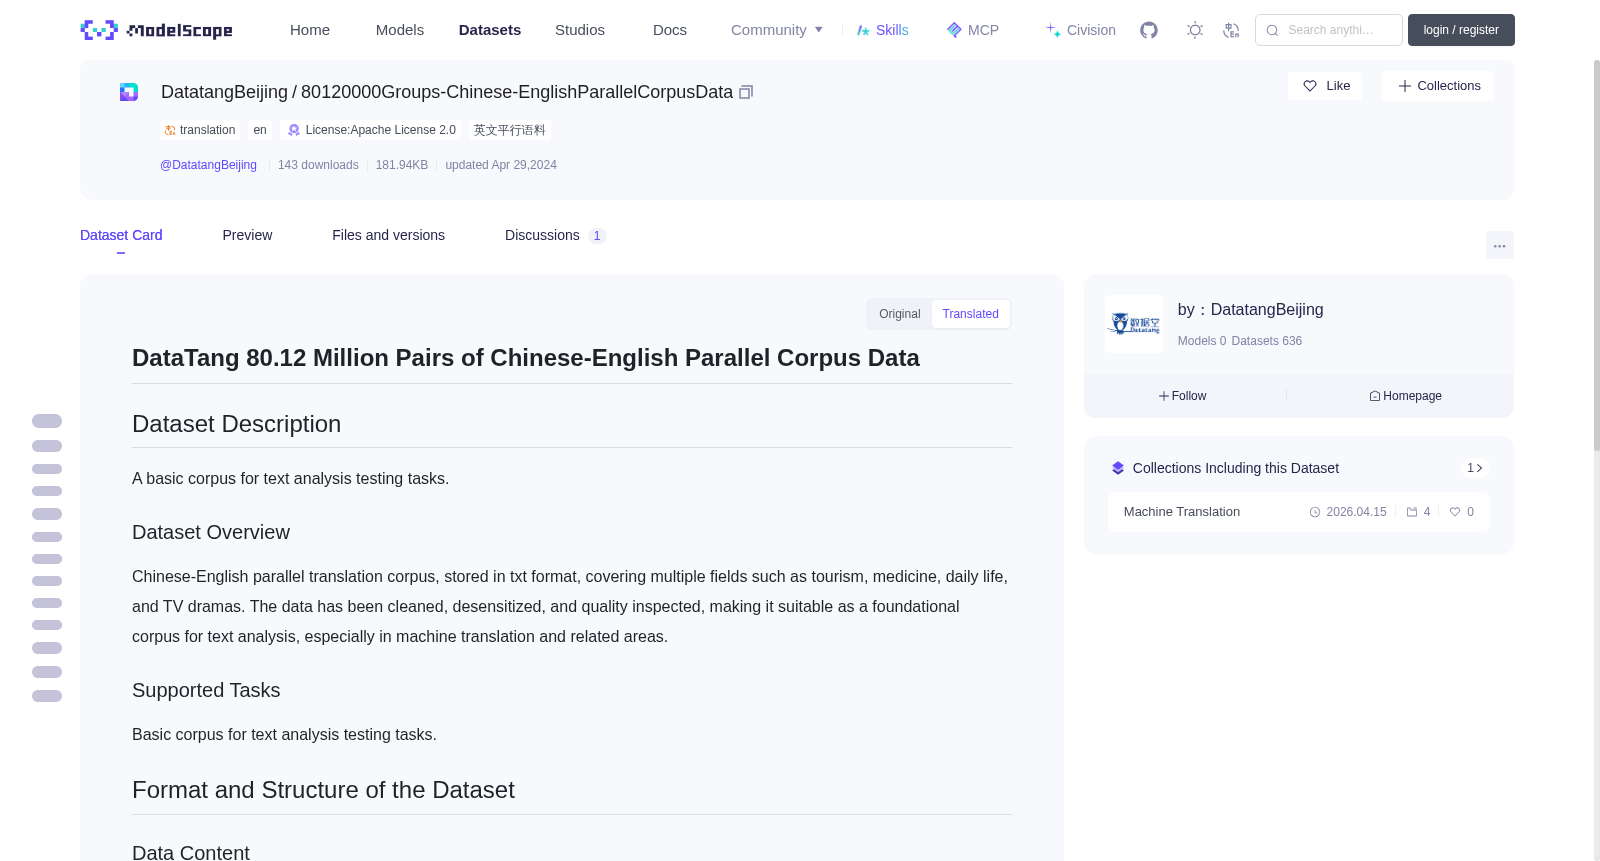Viewport: 1600px width, 861px height.
Task: Expand the Community dropdown
Action: click(777, 30)
